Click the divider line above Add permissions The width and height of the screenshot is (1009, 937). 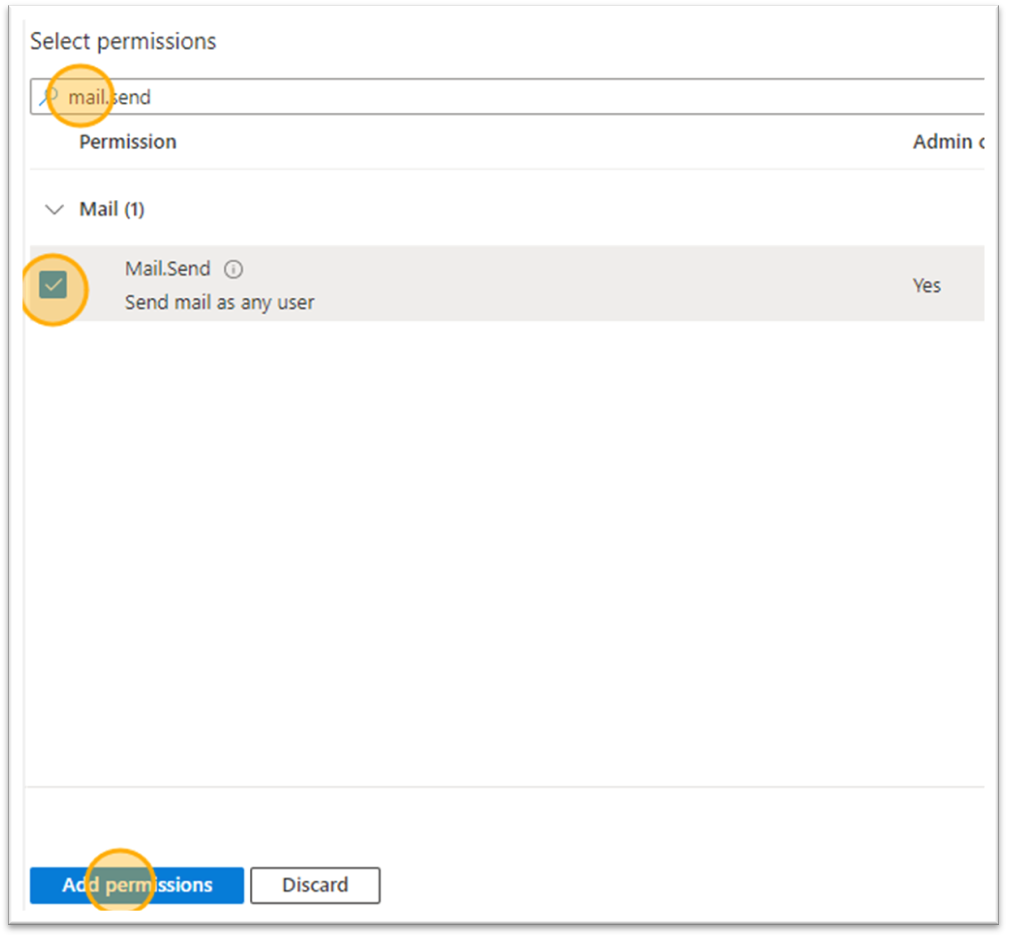[x=500, y=787]
